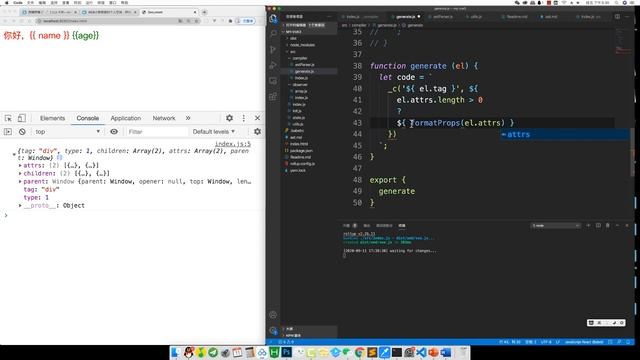The image size is (640, 360).
Task: Open VS Code Explorer icon
Action: coord(273,18)
